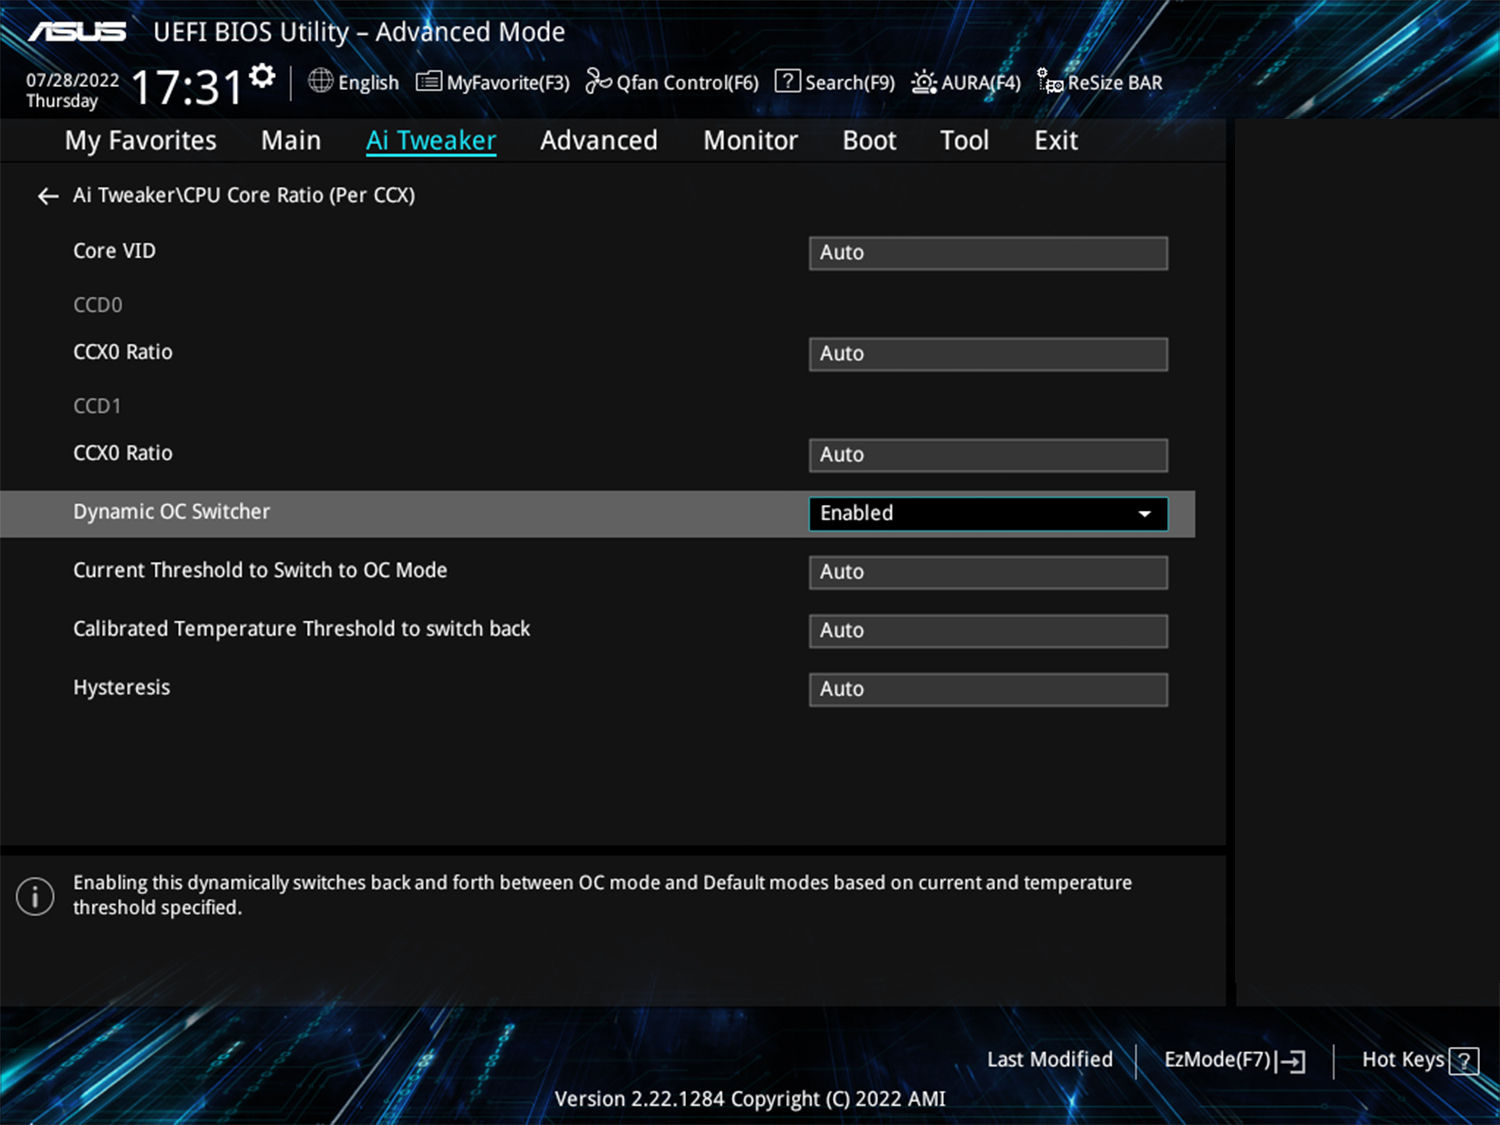Click the Hysteresis label
Image resolution: width=1500 pixels, height=1125 pixels.
pyautogui.click(x=121, y=688)
